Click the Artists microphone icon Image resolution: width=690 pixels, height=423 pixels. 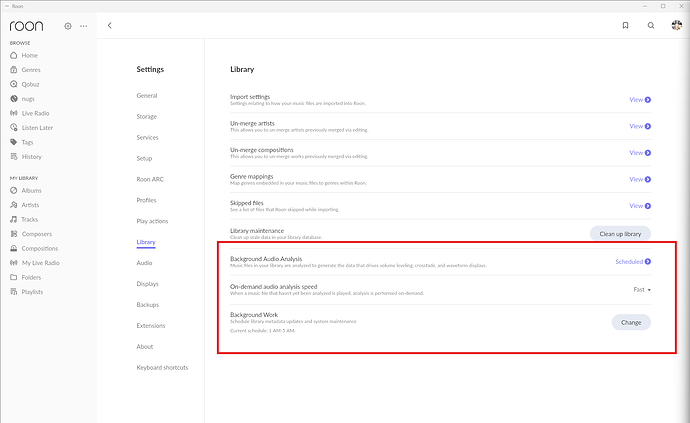pyautogui.click(x=14, y=205)
